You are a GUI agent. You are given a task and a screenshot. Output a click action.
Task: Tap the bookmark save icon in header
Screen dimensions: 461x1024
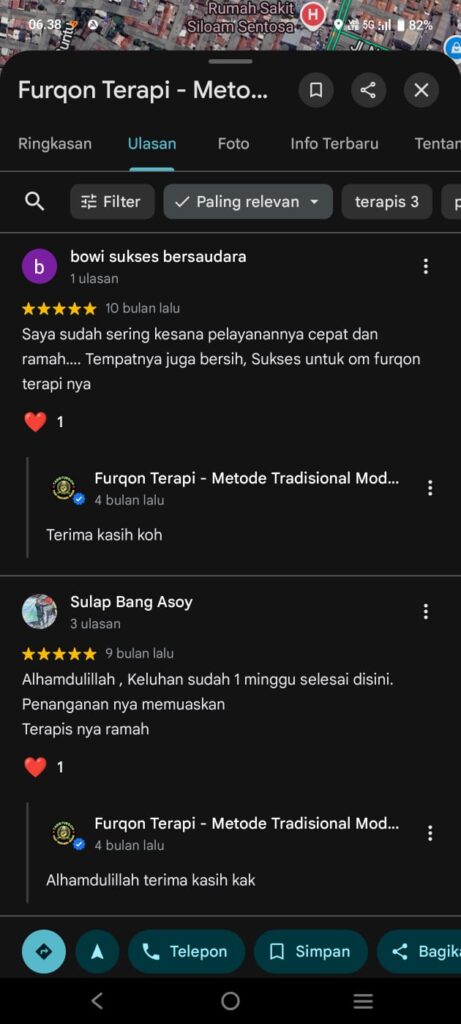point(316,90)
